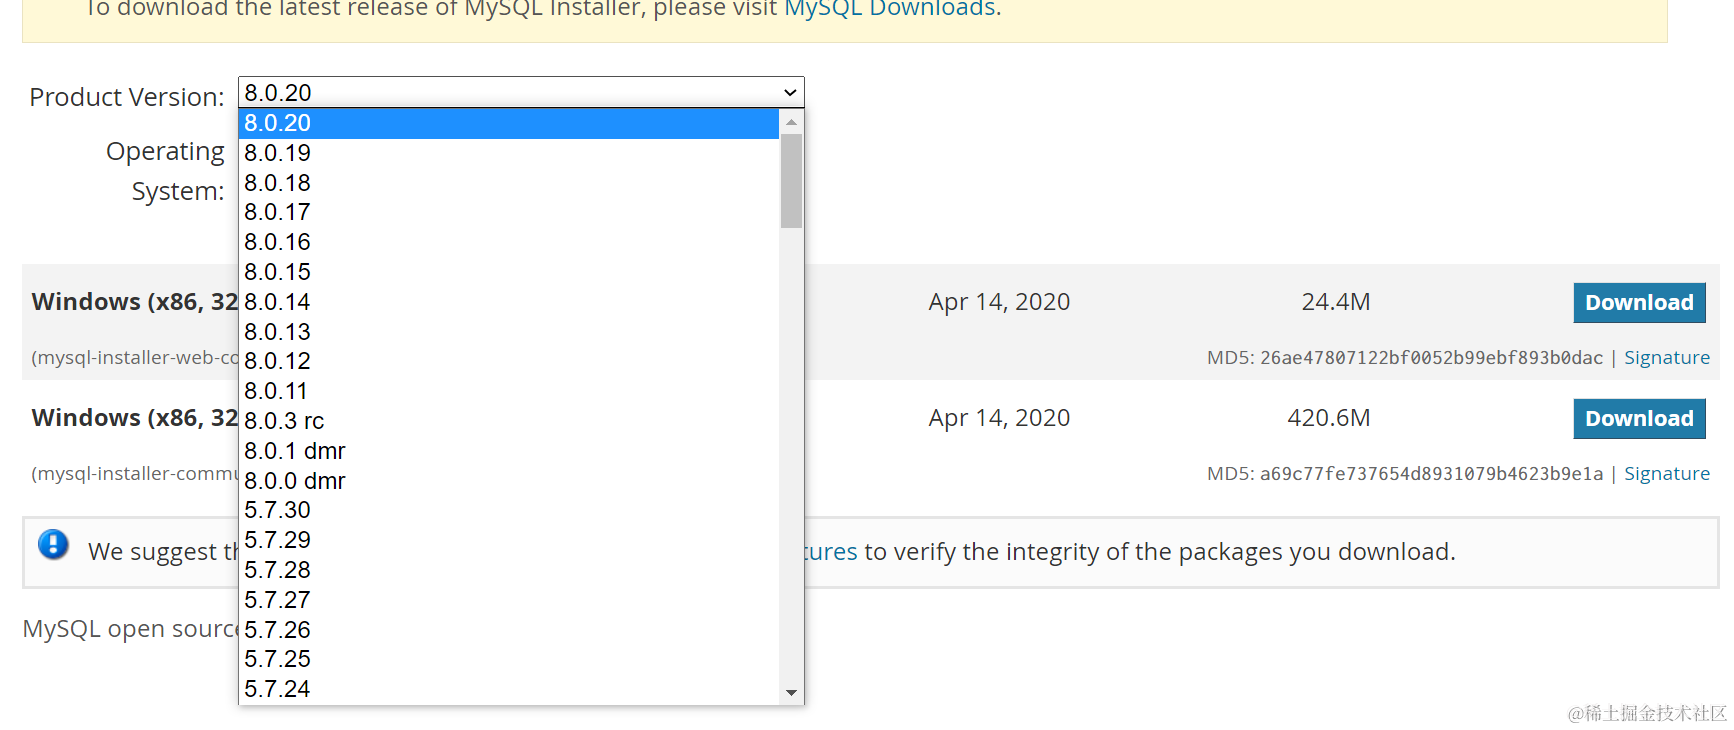Click the version list scroll-down arrow
Screen dimensions: 1734x730
tap(791, 692)
